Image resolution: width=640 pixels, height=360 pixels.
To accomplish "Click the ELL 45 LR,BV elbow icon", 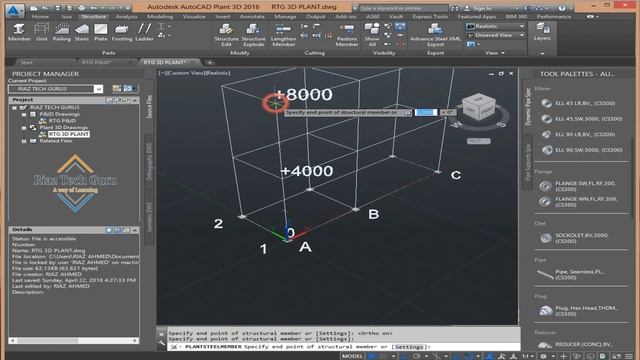I will (546, 103).
